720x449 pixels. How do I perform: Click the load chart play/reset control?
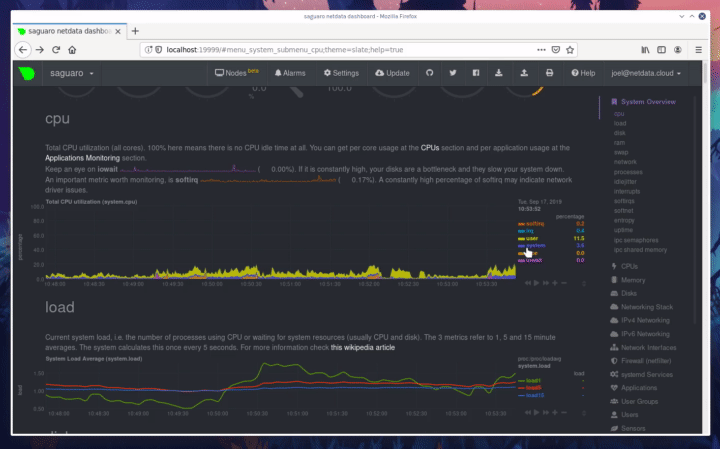point(536,413)
